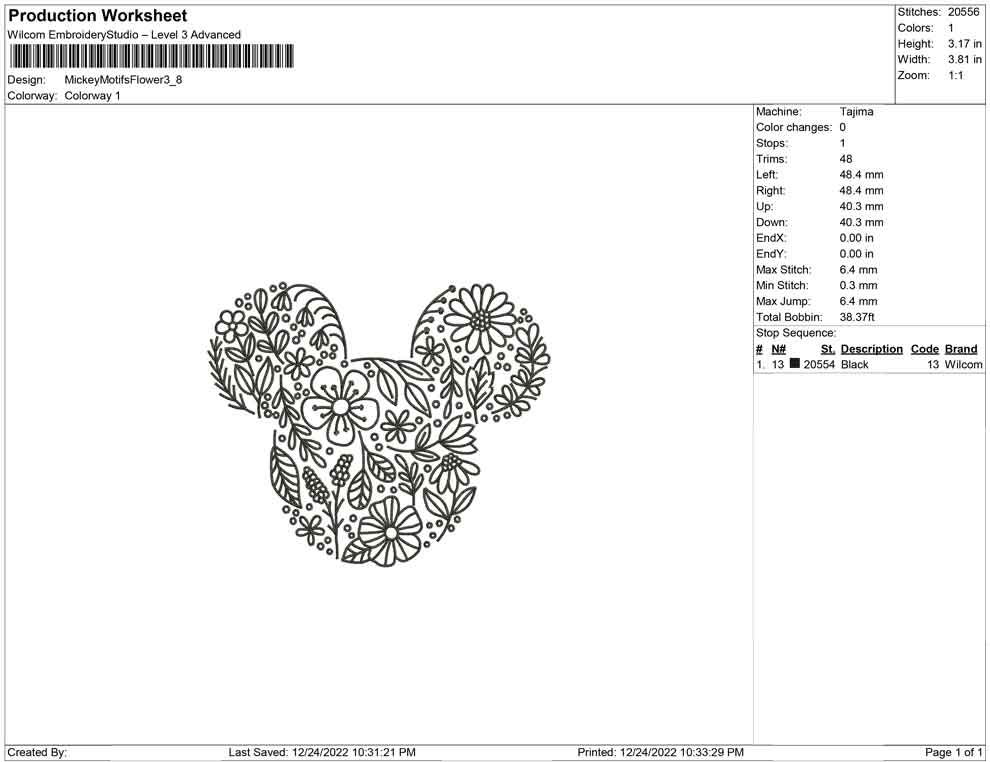
Task: Select Right value 48.4 mm
Action: coord(861,191)
